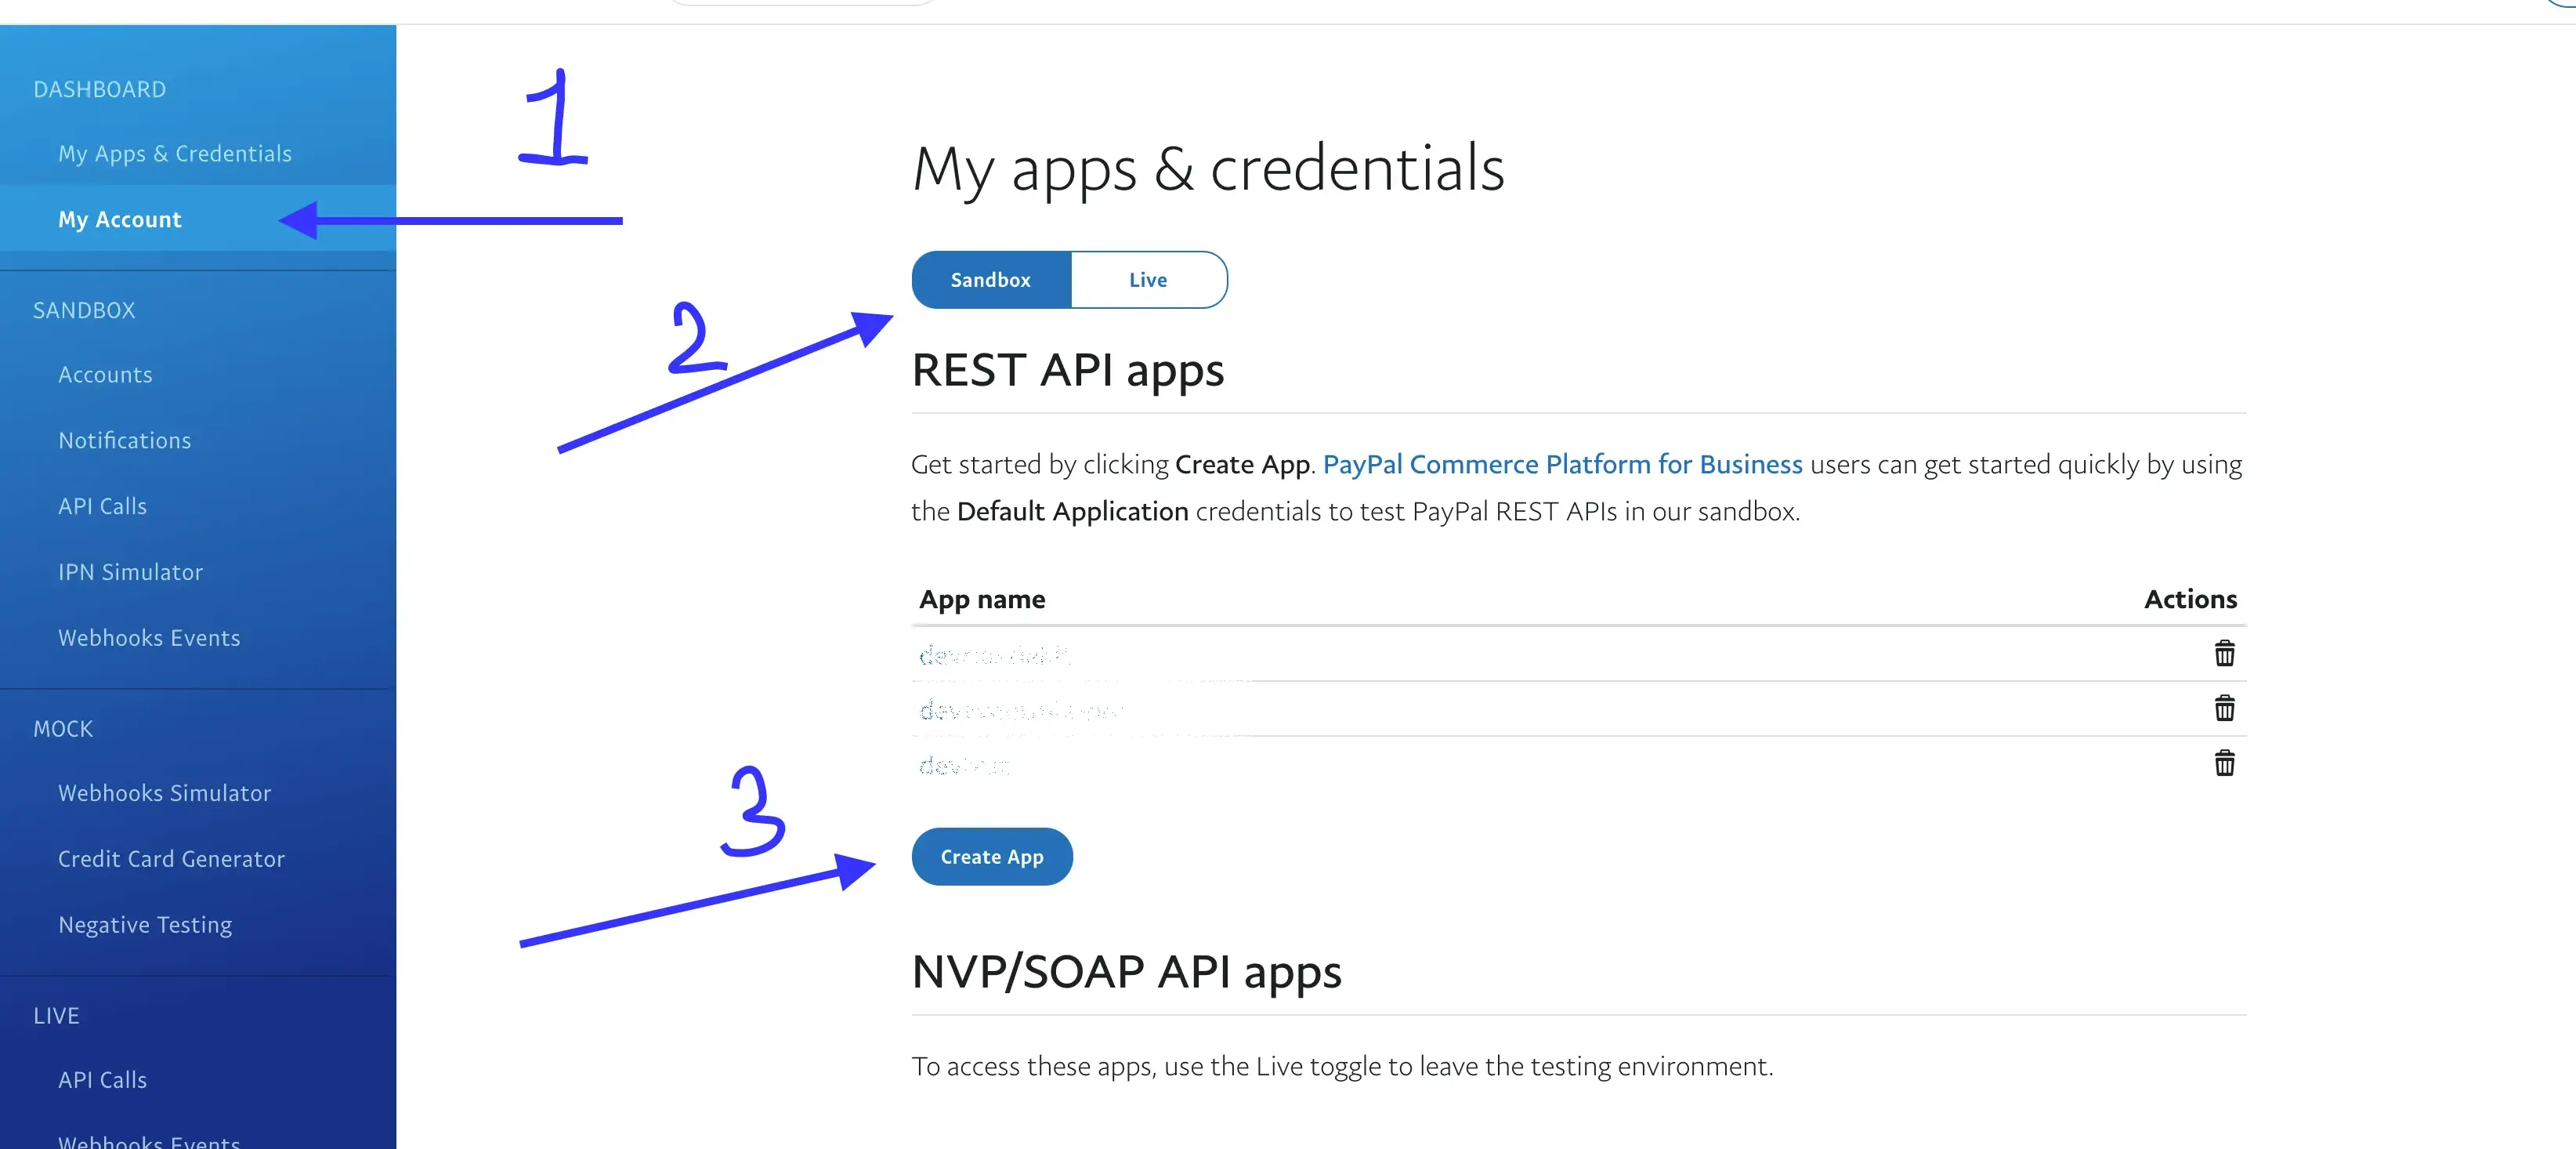This screenshot has height=1149, width=2576.
Task: Open second blurred app name row
Action: (1020, 711)
